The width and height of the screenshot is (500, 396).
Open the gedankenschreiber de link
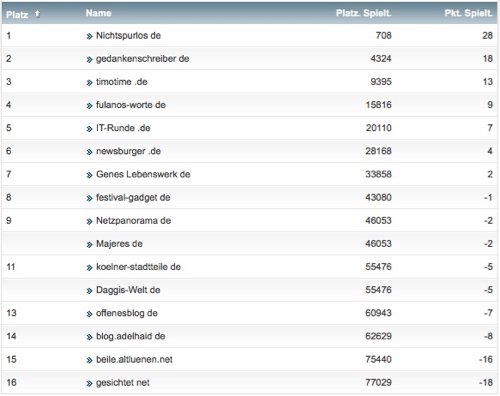click(x=143, y=59)
